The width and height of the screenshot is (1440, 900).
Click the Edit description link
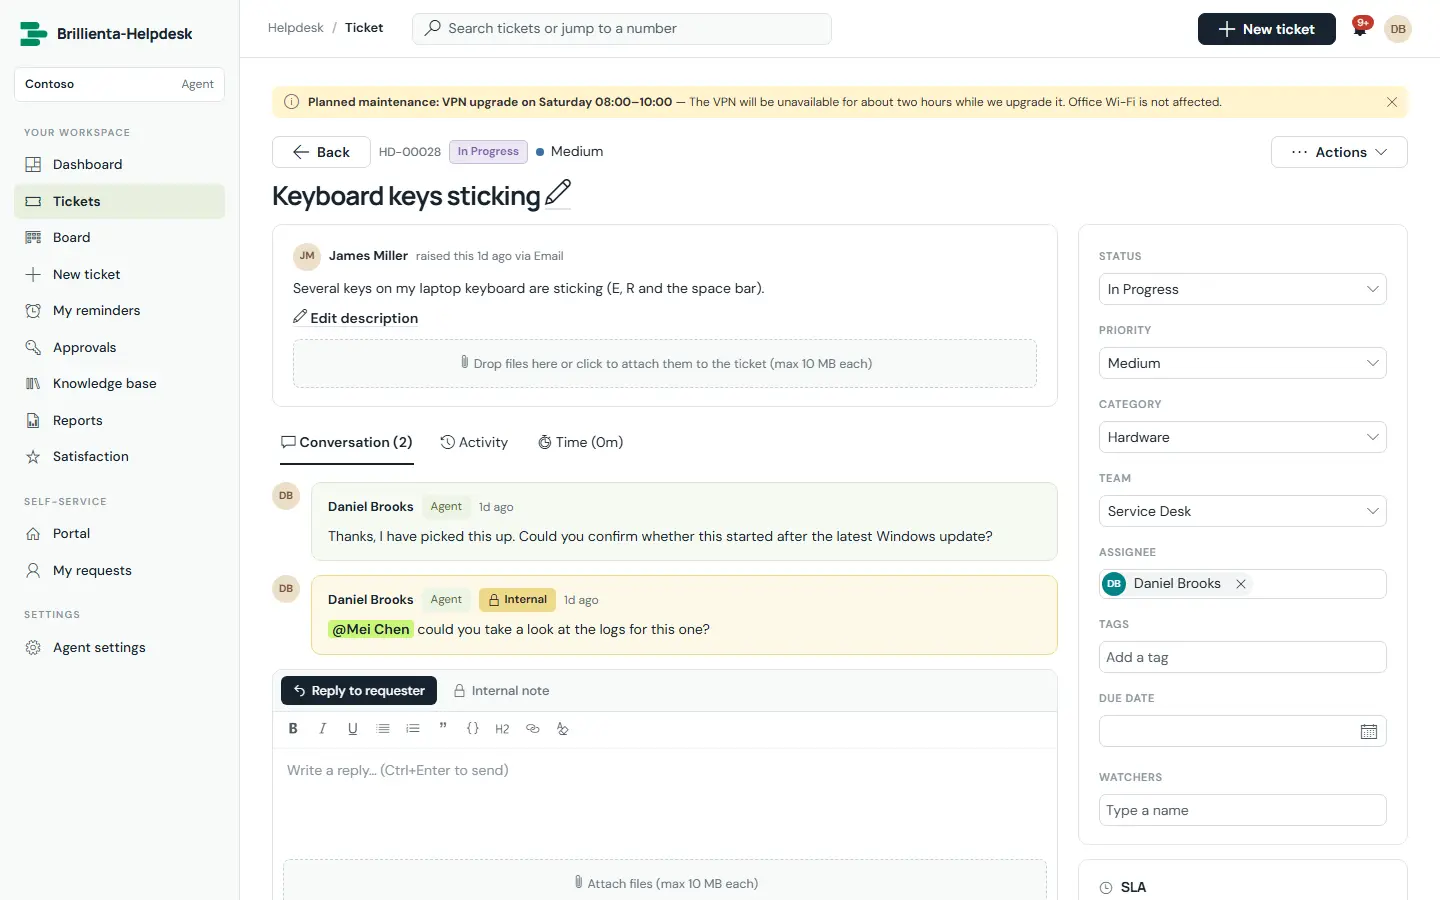[x=356, y=318]
